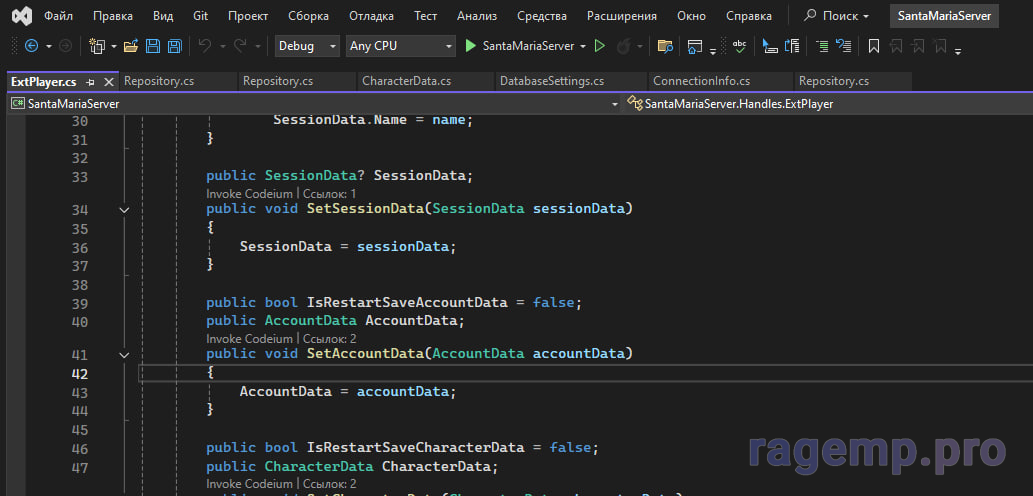Click the spell checker abc icon
The image size is (1033, 496).
click(739, 46)
